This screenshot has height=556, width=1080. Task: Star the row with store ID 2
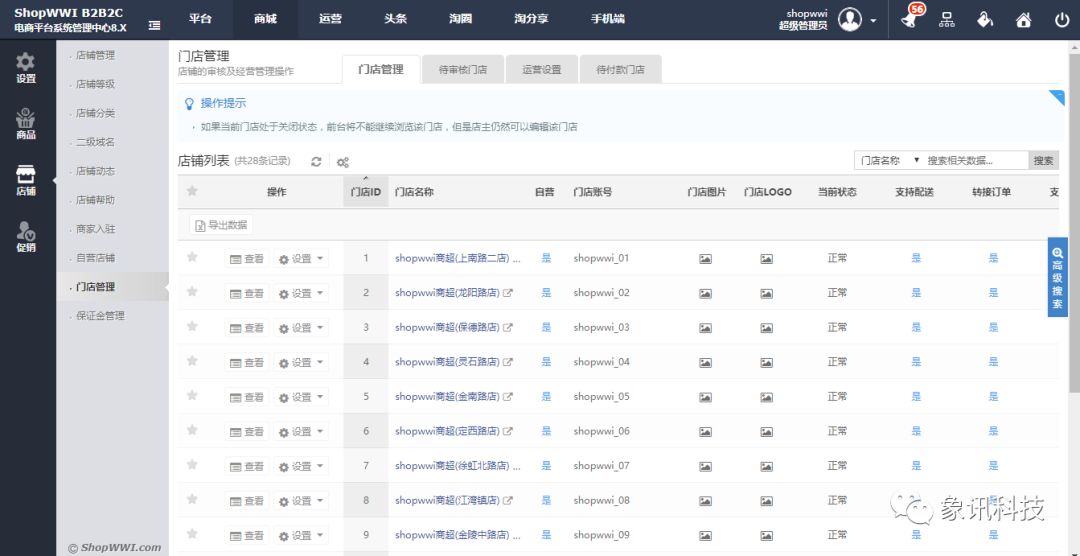tap(192, 291)
